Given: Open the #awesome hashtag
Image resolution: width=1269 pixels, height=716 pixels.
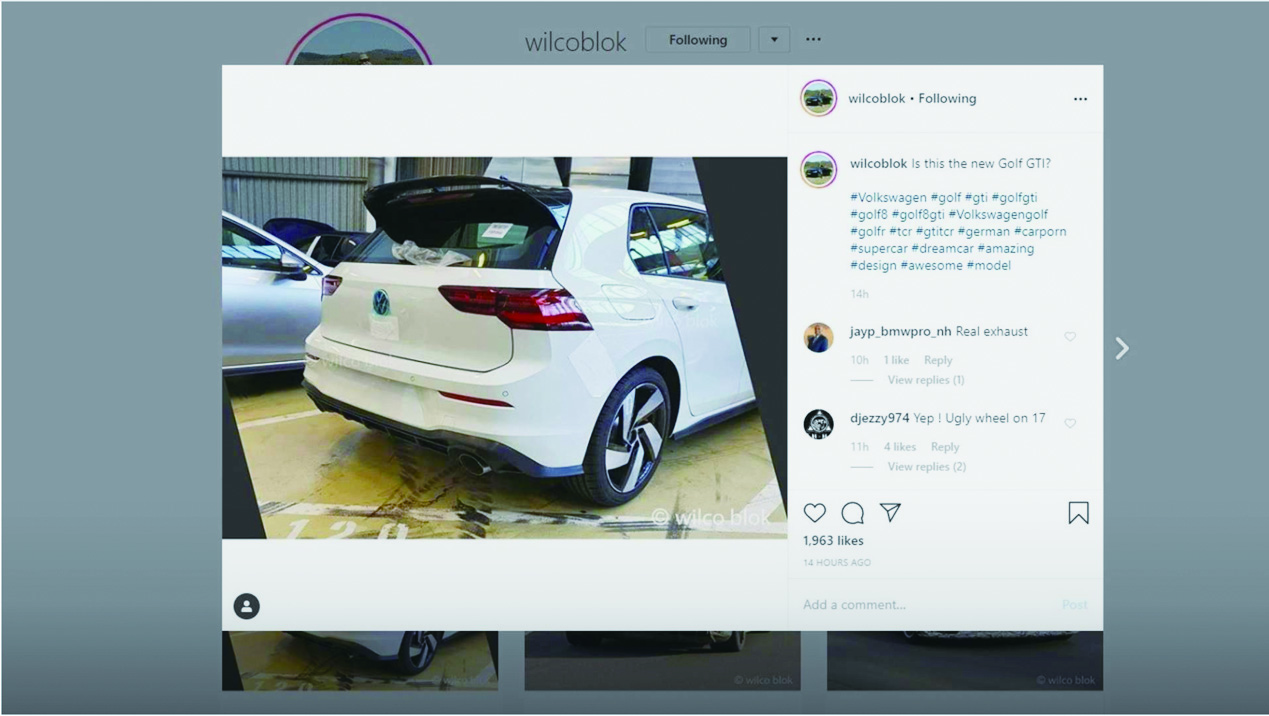Looking at the screenshot, I should click(x=932, y=266).
